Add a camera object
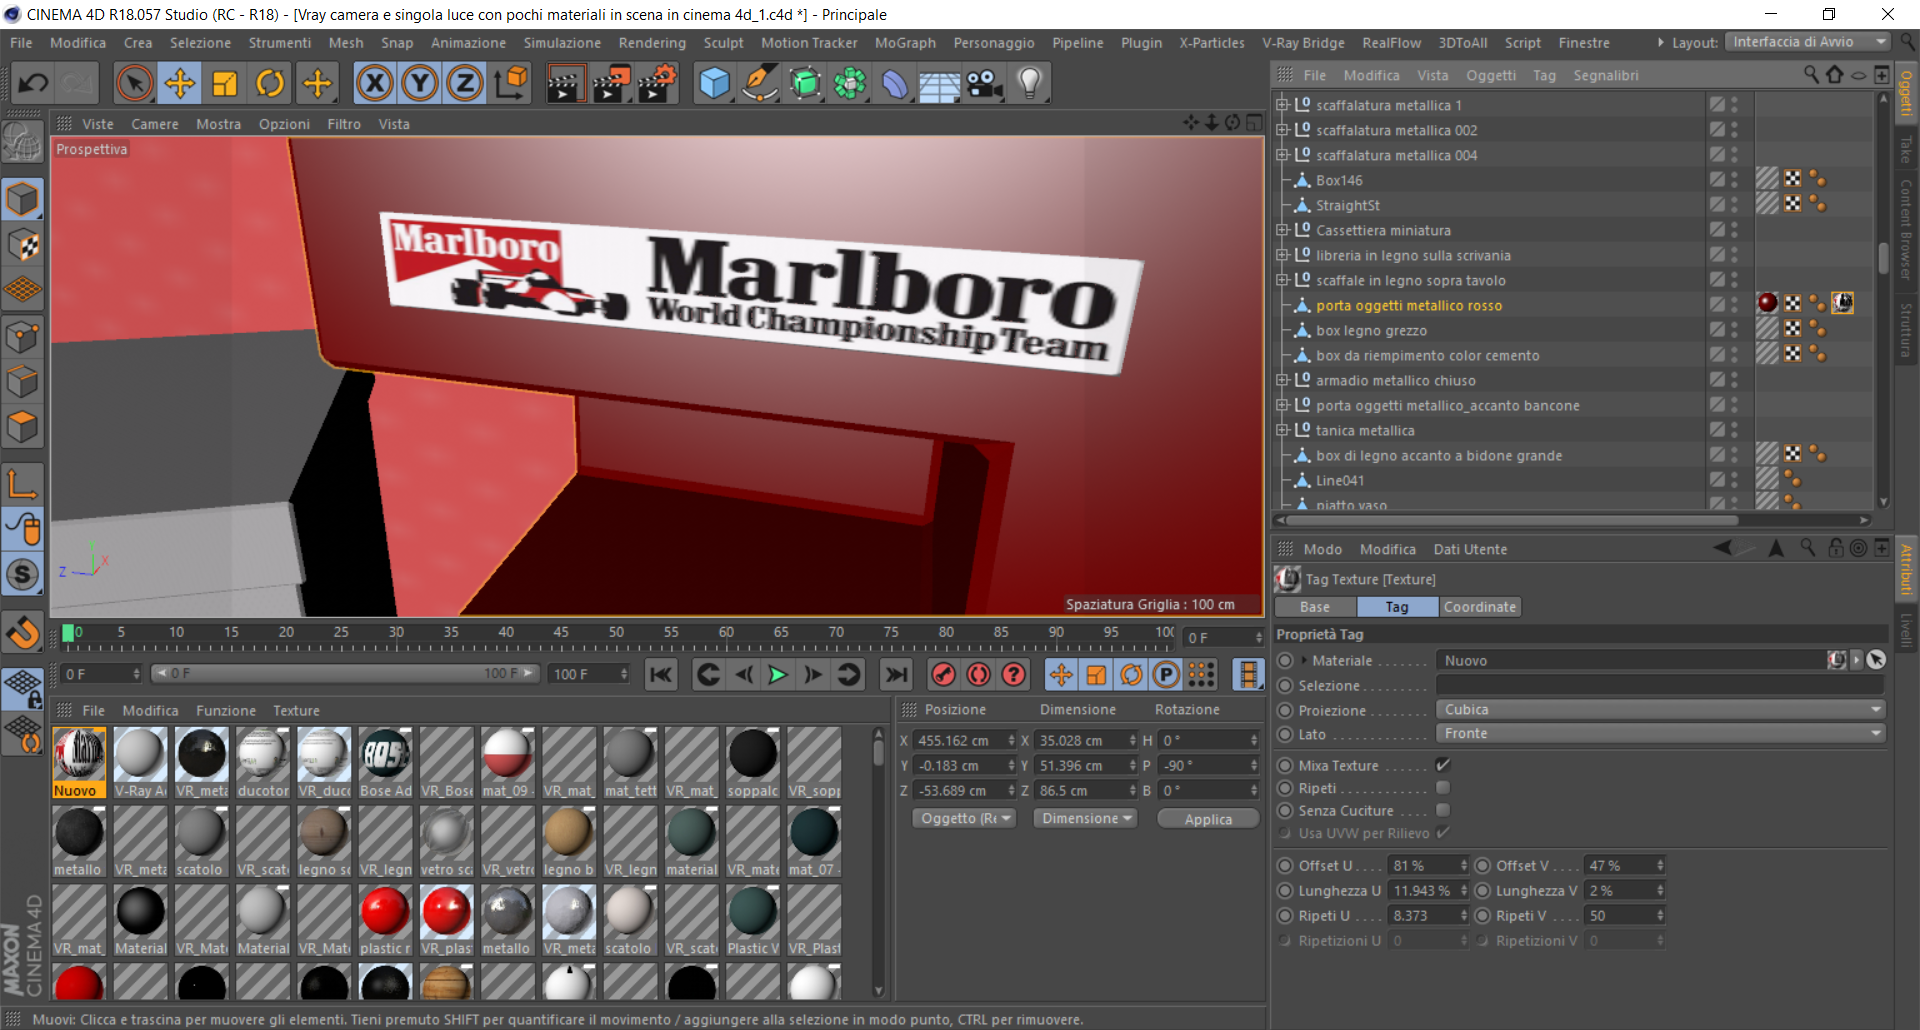Screen dimensions: 1920x1030 985,83
